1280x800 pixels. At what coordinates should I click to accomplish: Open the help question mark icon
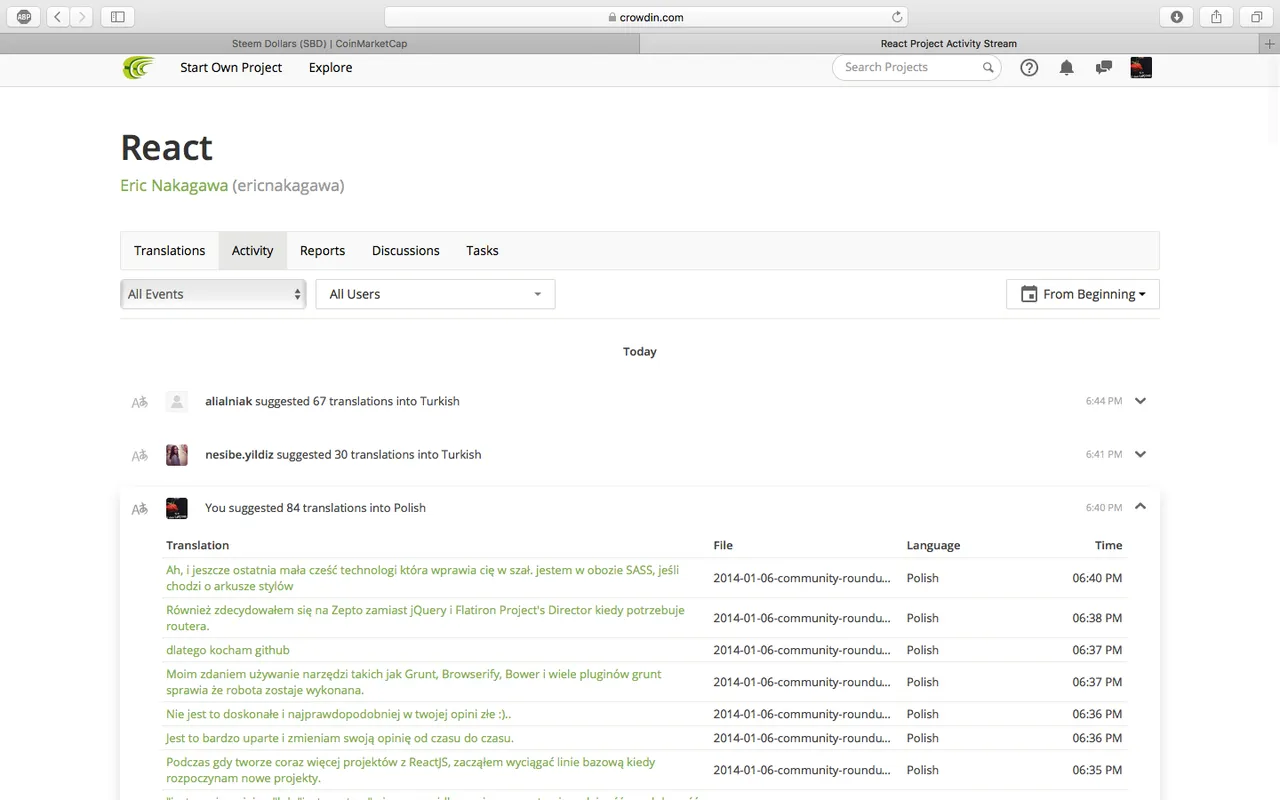point(1029,67)
